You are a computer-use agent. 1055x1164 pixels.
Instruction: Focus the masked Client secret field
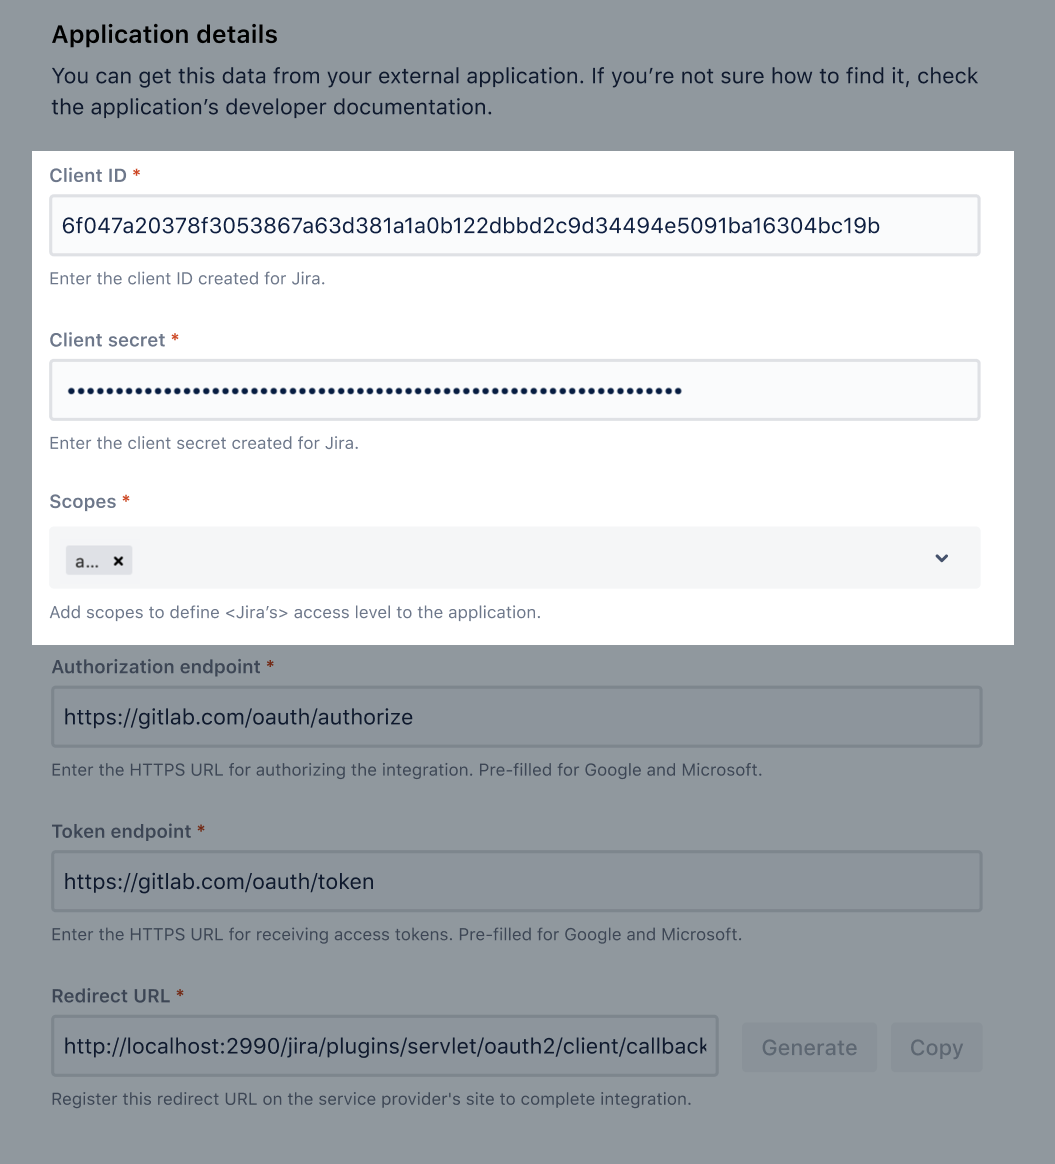tap(514, 390)
